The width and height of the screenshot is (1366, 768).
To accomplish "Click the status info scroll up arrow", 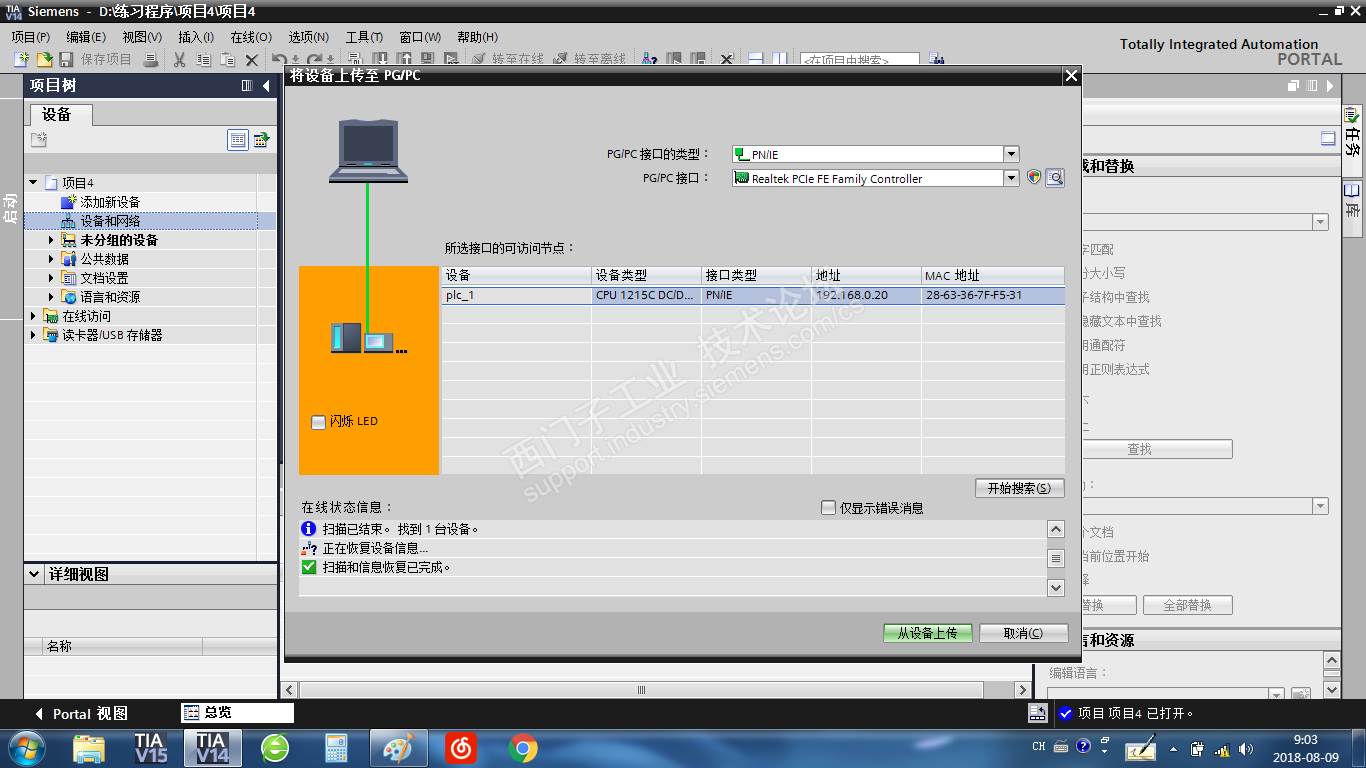I will [x=1056, y=529].
